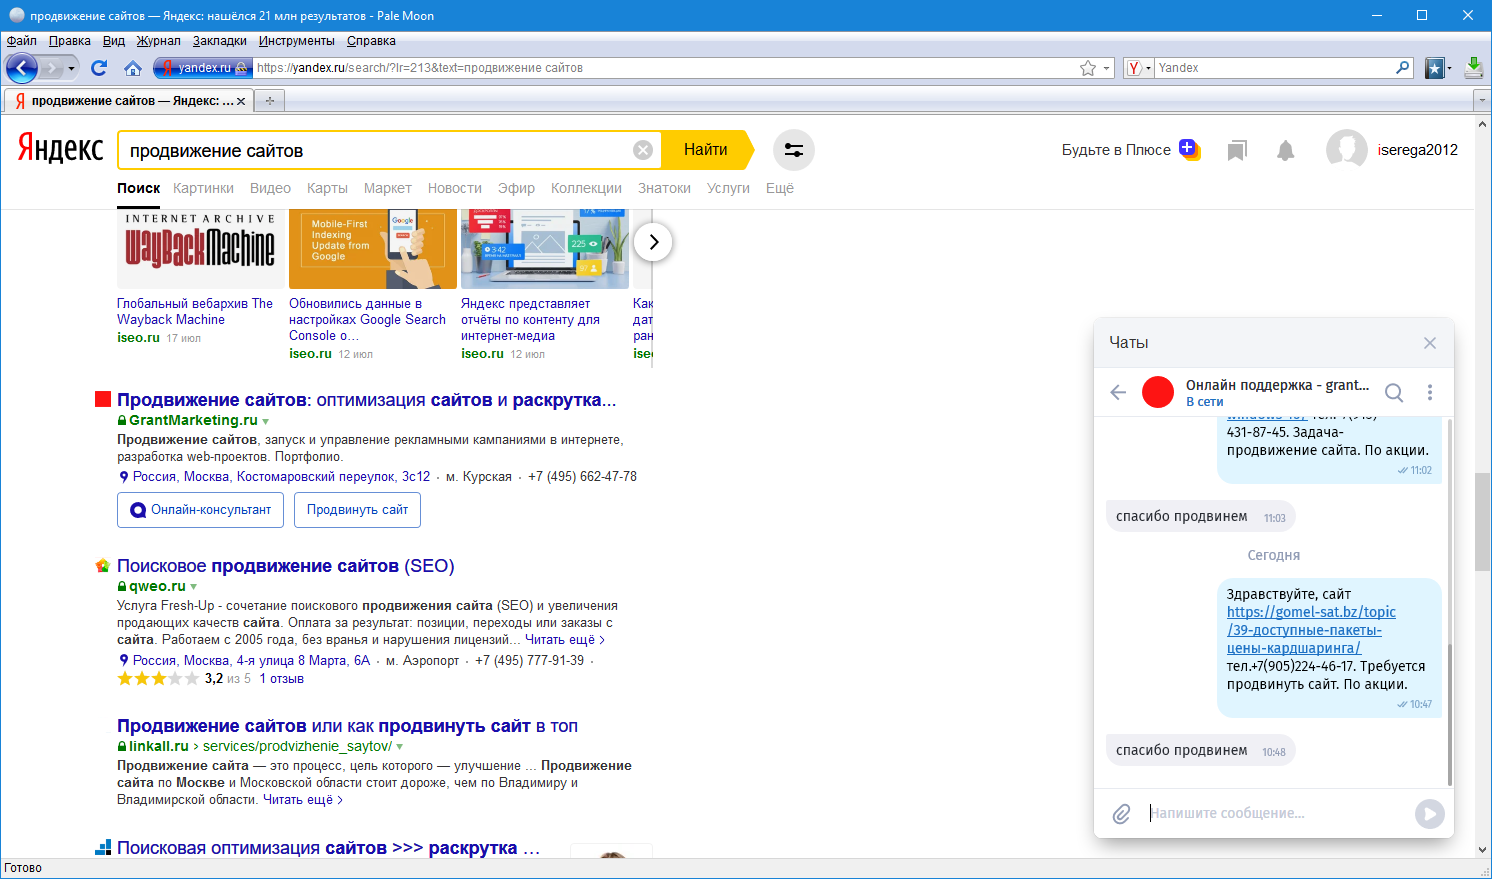Expand the URL bar history dropdown
1492x879 pixels.
[1107, 68]
